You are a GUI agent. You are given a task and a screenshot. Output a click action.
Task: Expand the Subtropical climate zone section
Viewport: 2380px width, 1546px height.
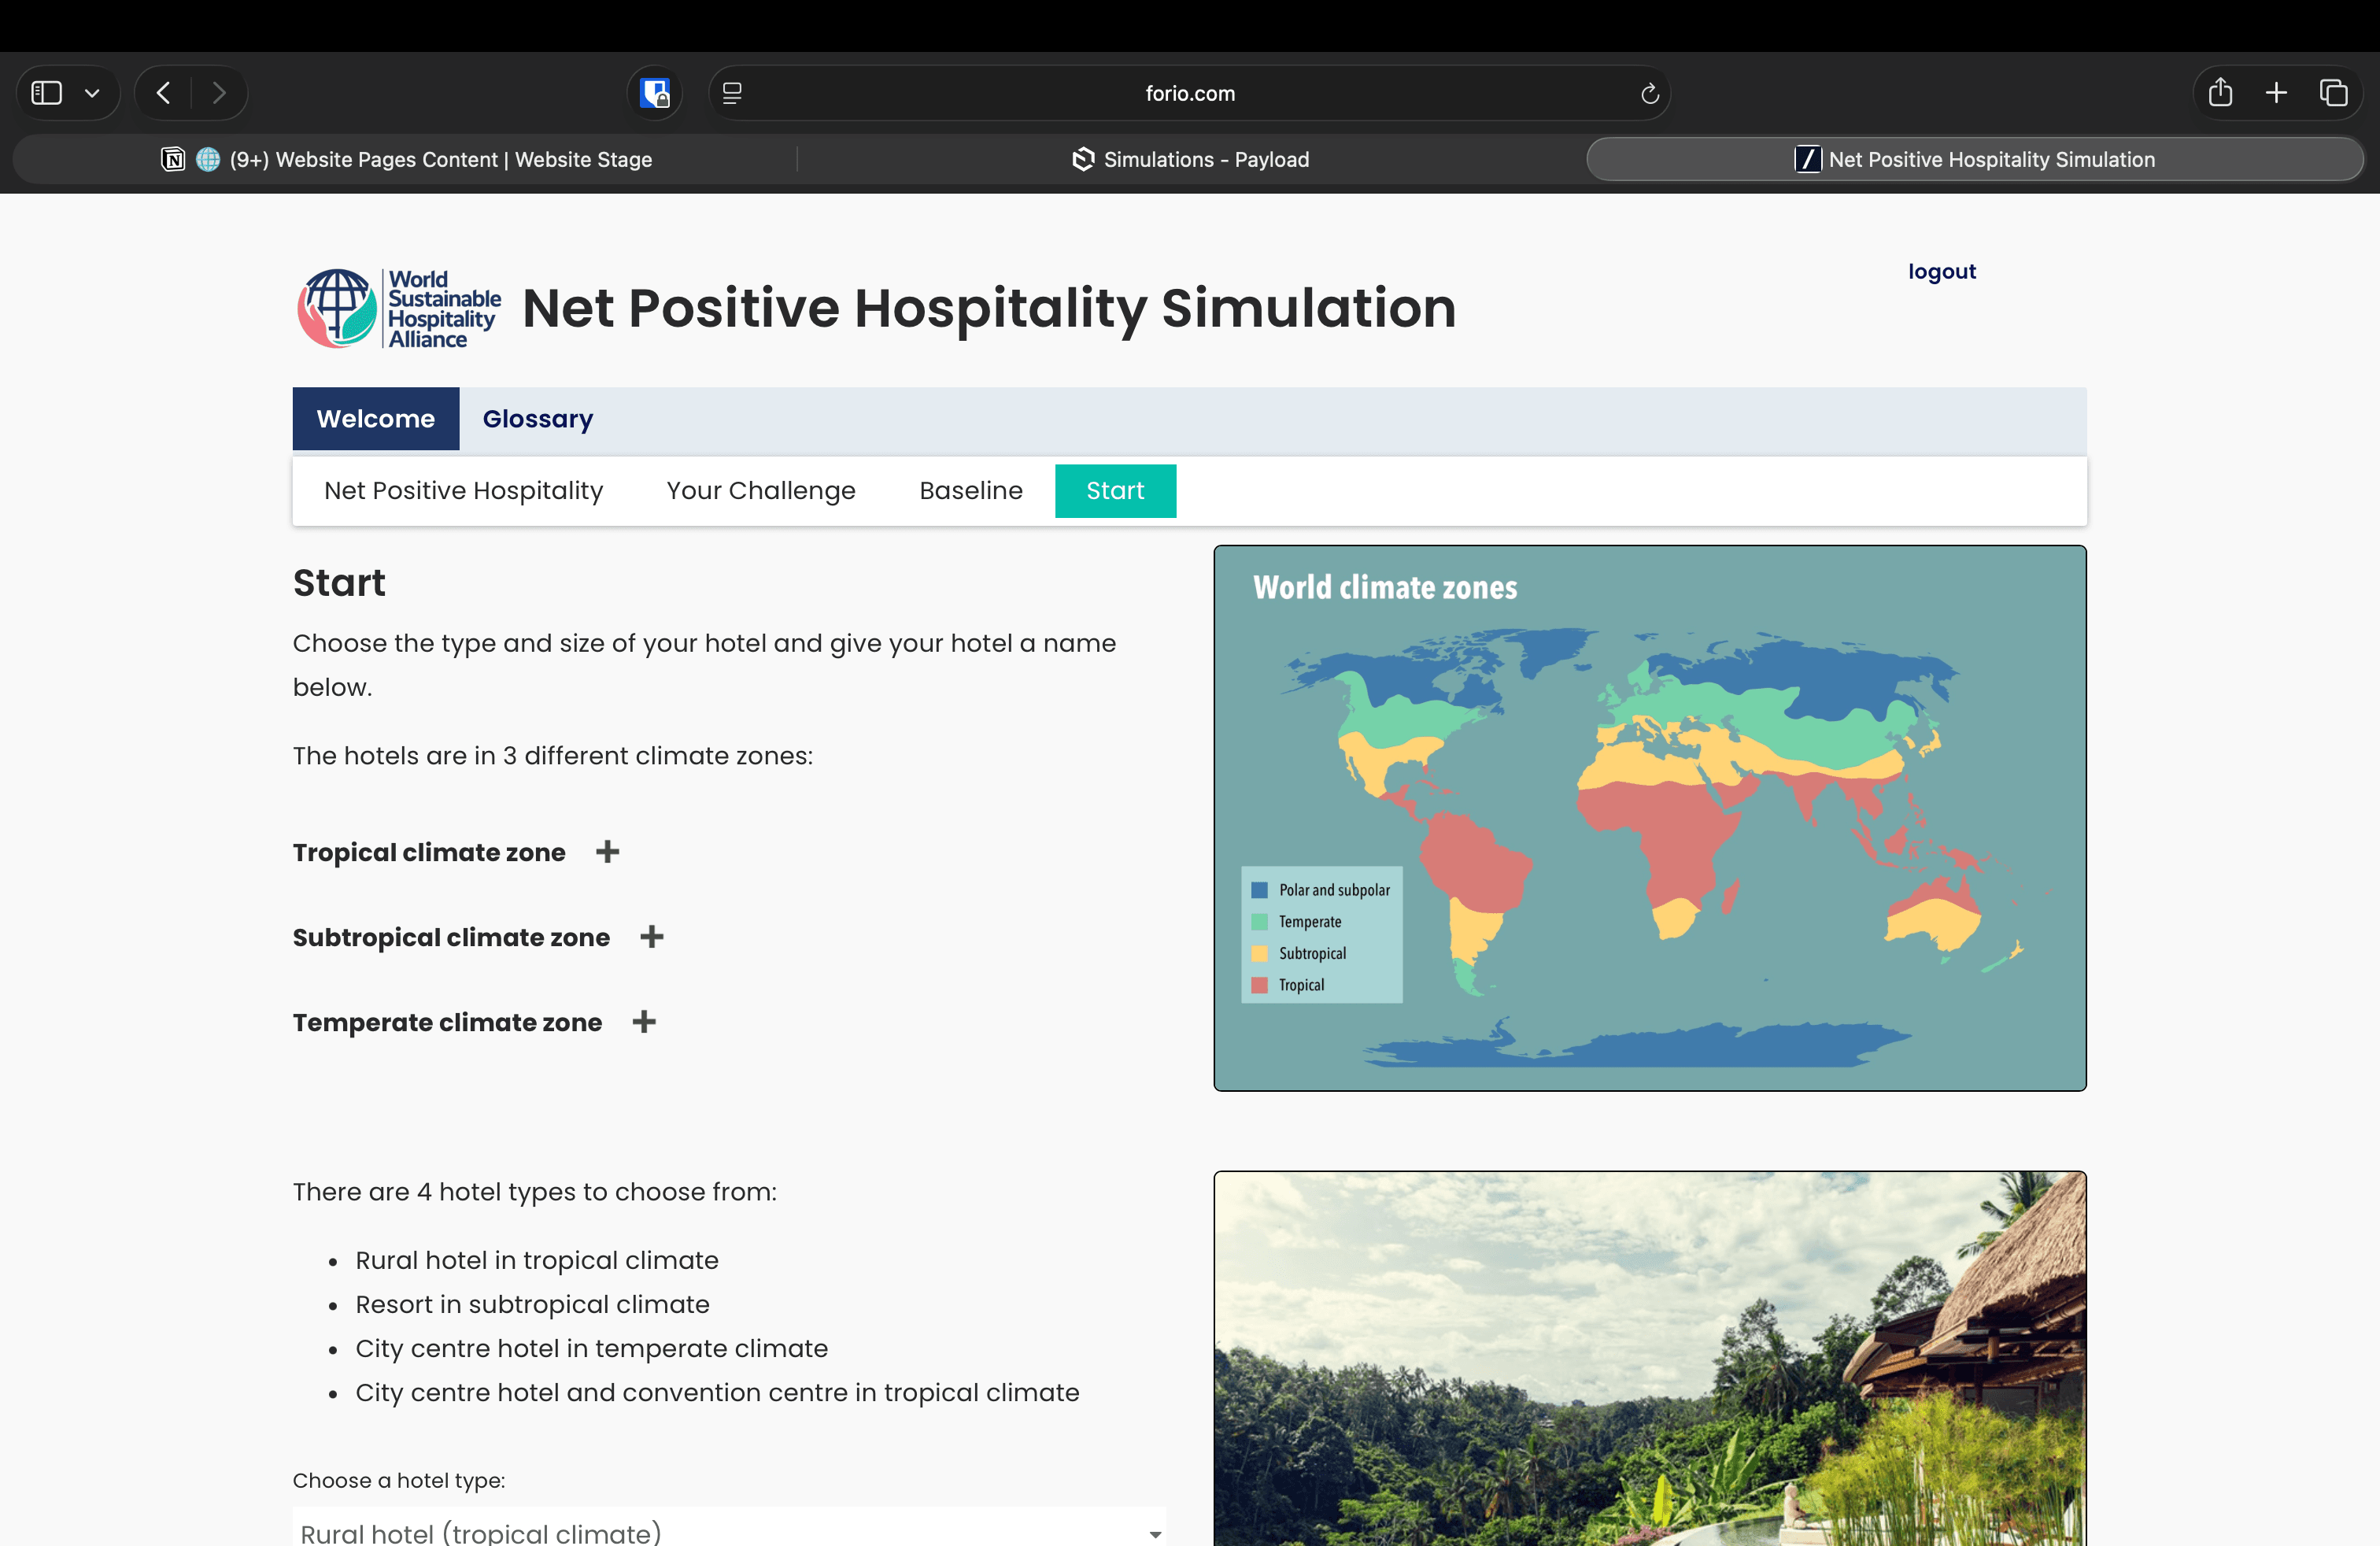coord(652,937)
